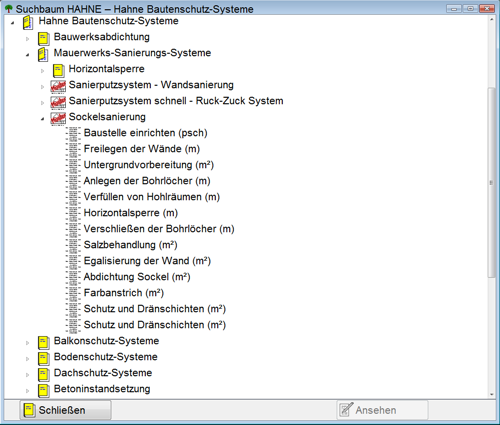
Task: Click the yellow book icon beside Horizontalsperre folder
Action: (59, 70)
